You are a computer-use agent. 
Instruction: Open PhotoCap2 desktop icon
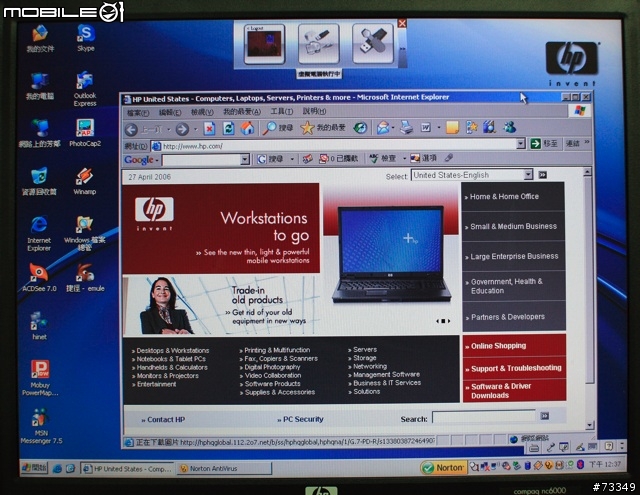click(x=85, y=133)
